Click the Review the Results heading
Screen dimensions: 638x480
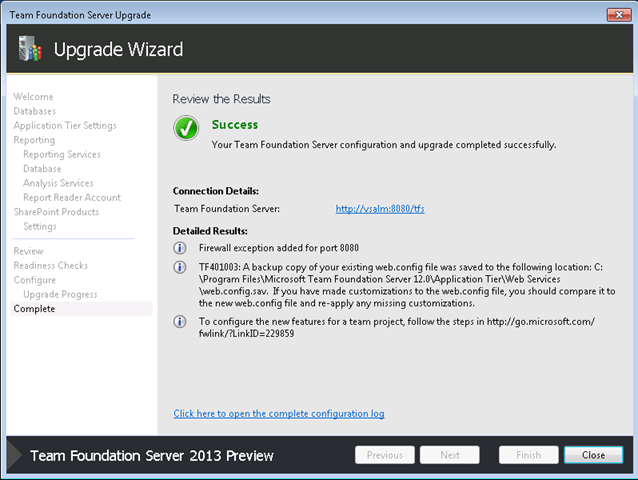(221, 99)
